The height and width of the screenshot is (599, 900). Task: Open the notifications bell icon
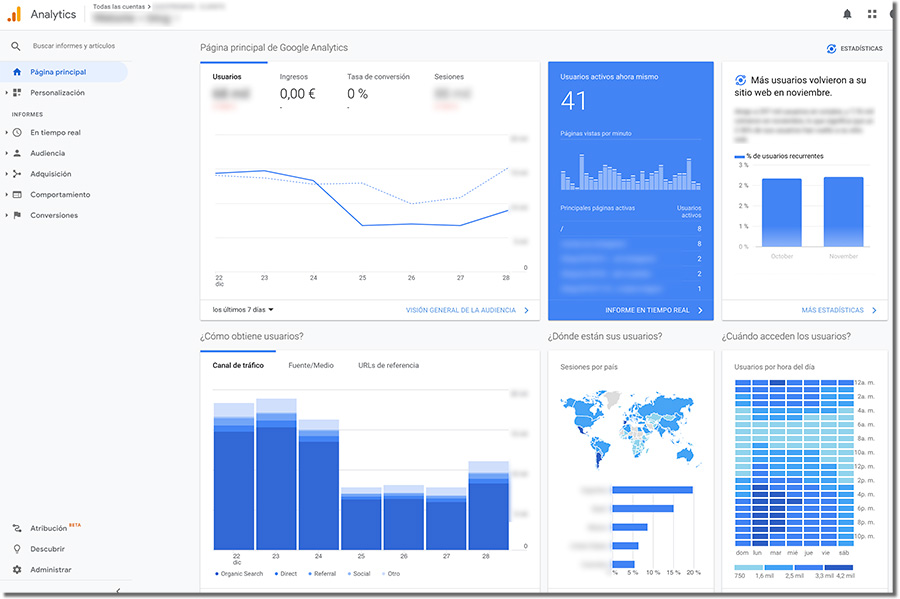(x=847, y=14)
